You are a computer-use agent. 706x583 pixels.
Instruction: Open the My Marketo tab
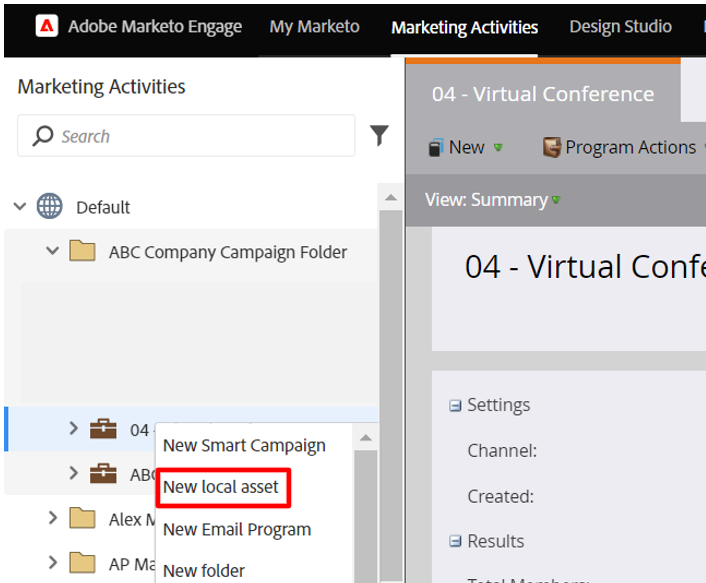(314, 27)
